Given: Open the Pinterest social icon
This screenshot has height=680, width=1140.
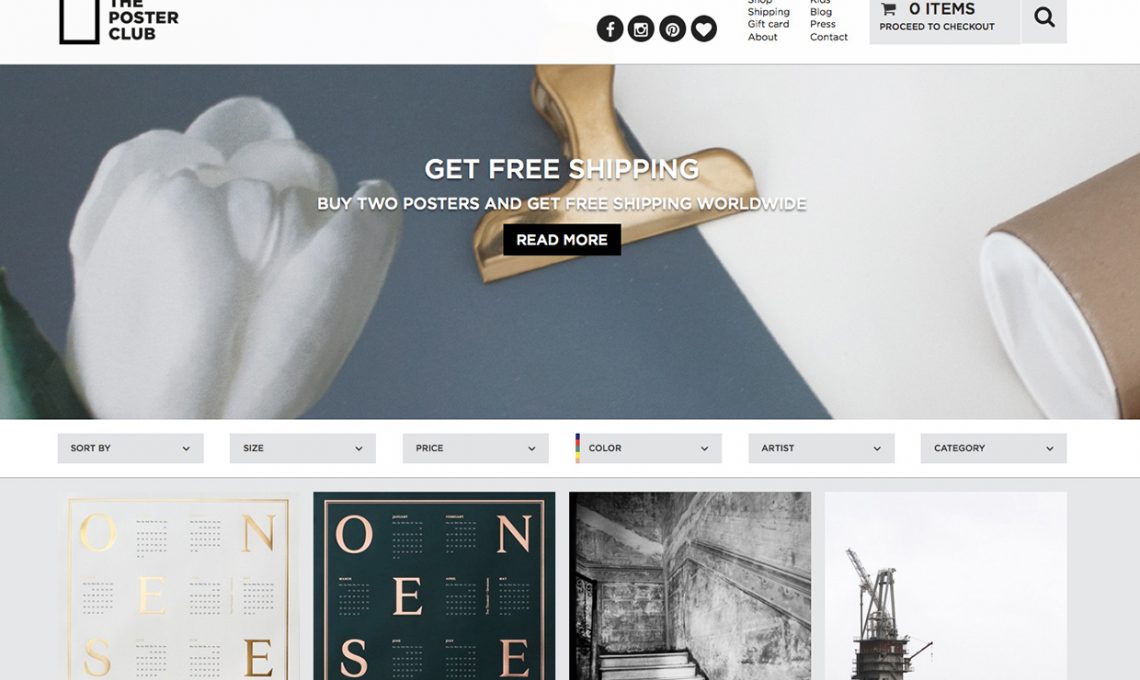Looking at the screenshot, I should (x=673, y=29).
